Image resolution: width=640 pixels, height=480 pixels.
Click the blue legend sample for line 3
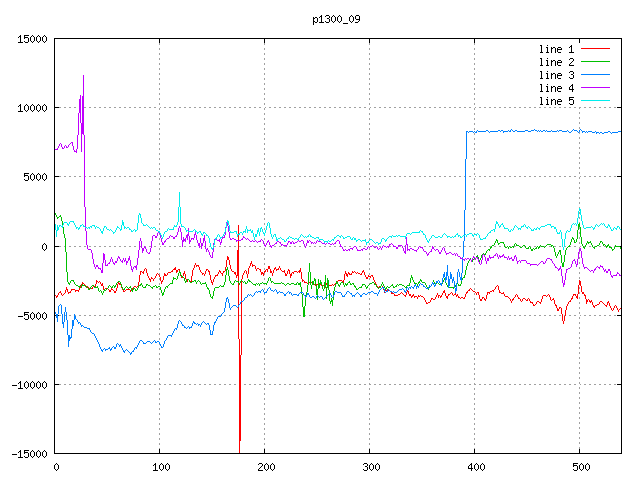click(x=595, y=75)
